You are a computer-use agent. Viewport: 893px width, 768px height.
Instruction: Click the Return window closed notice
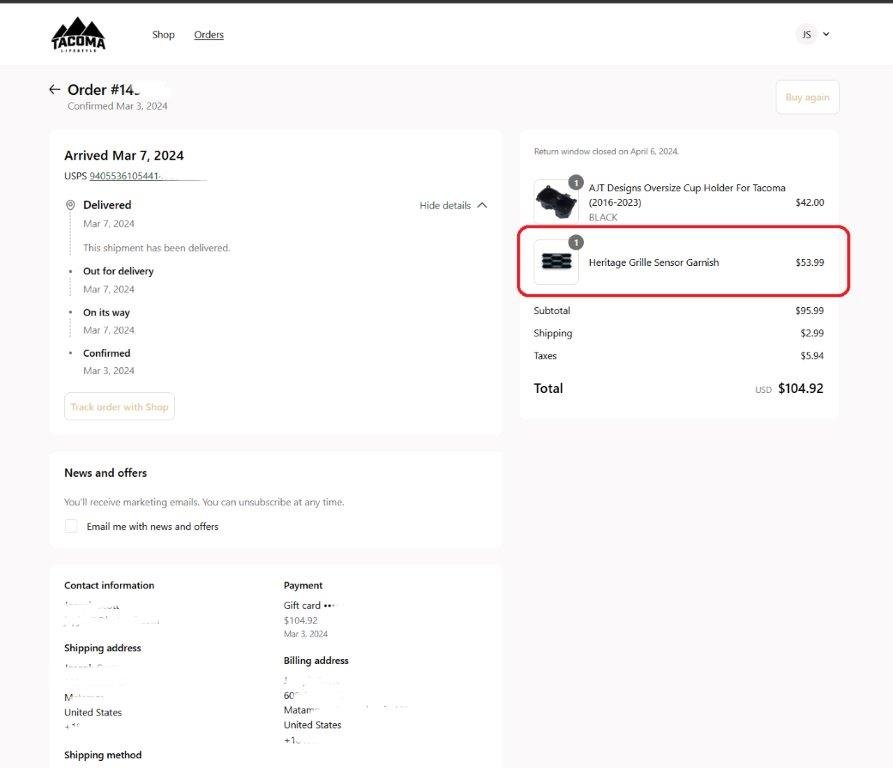tap(606, 151)
